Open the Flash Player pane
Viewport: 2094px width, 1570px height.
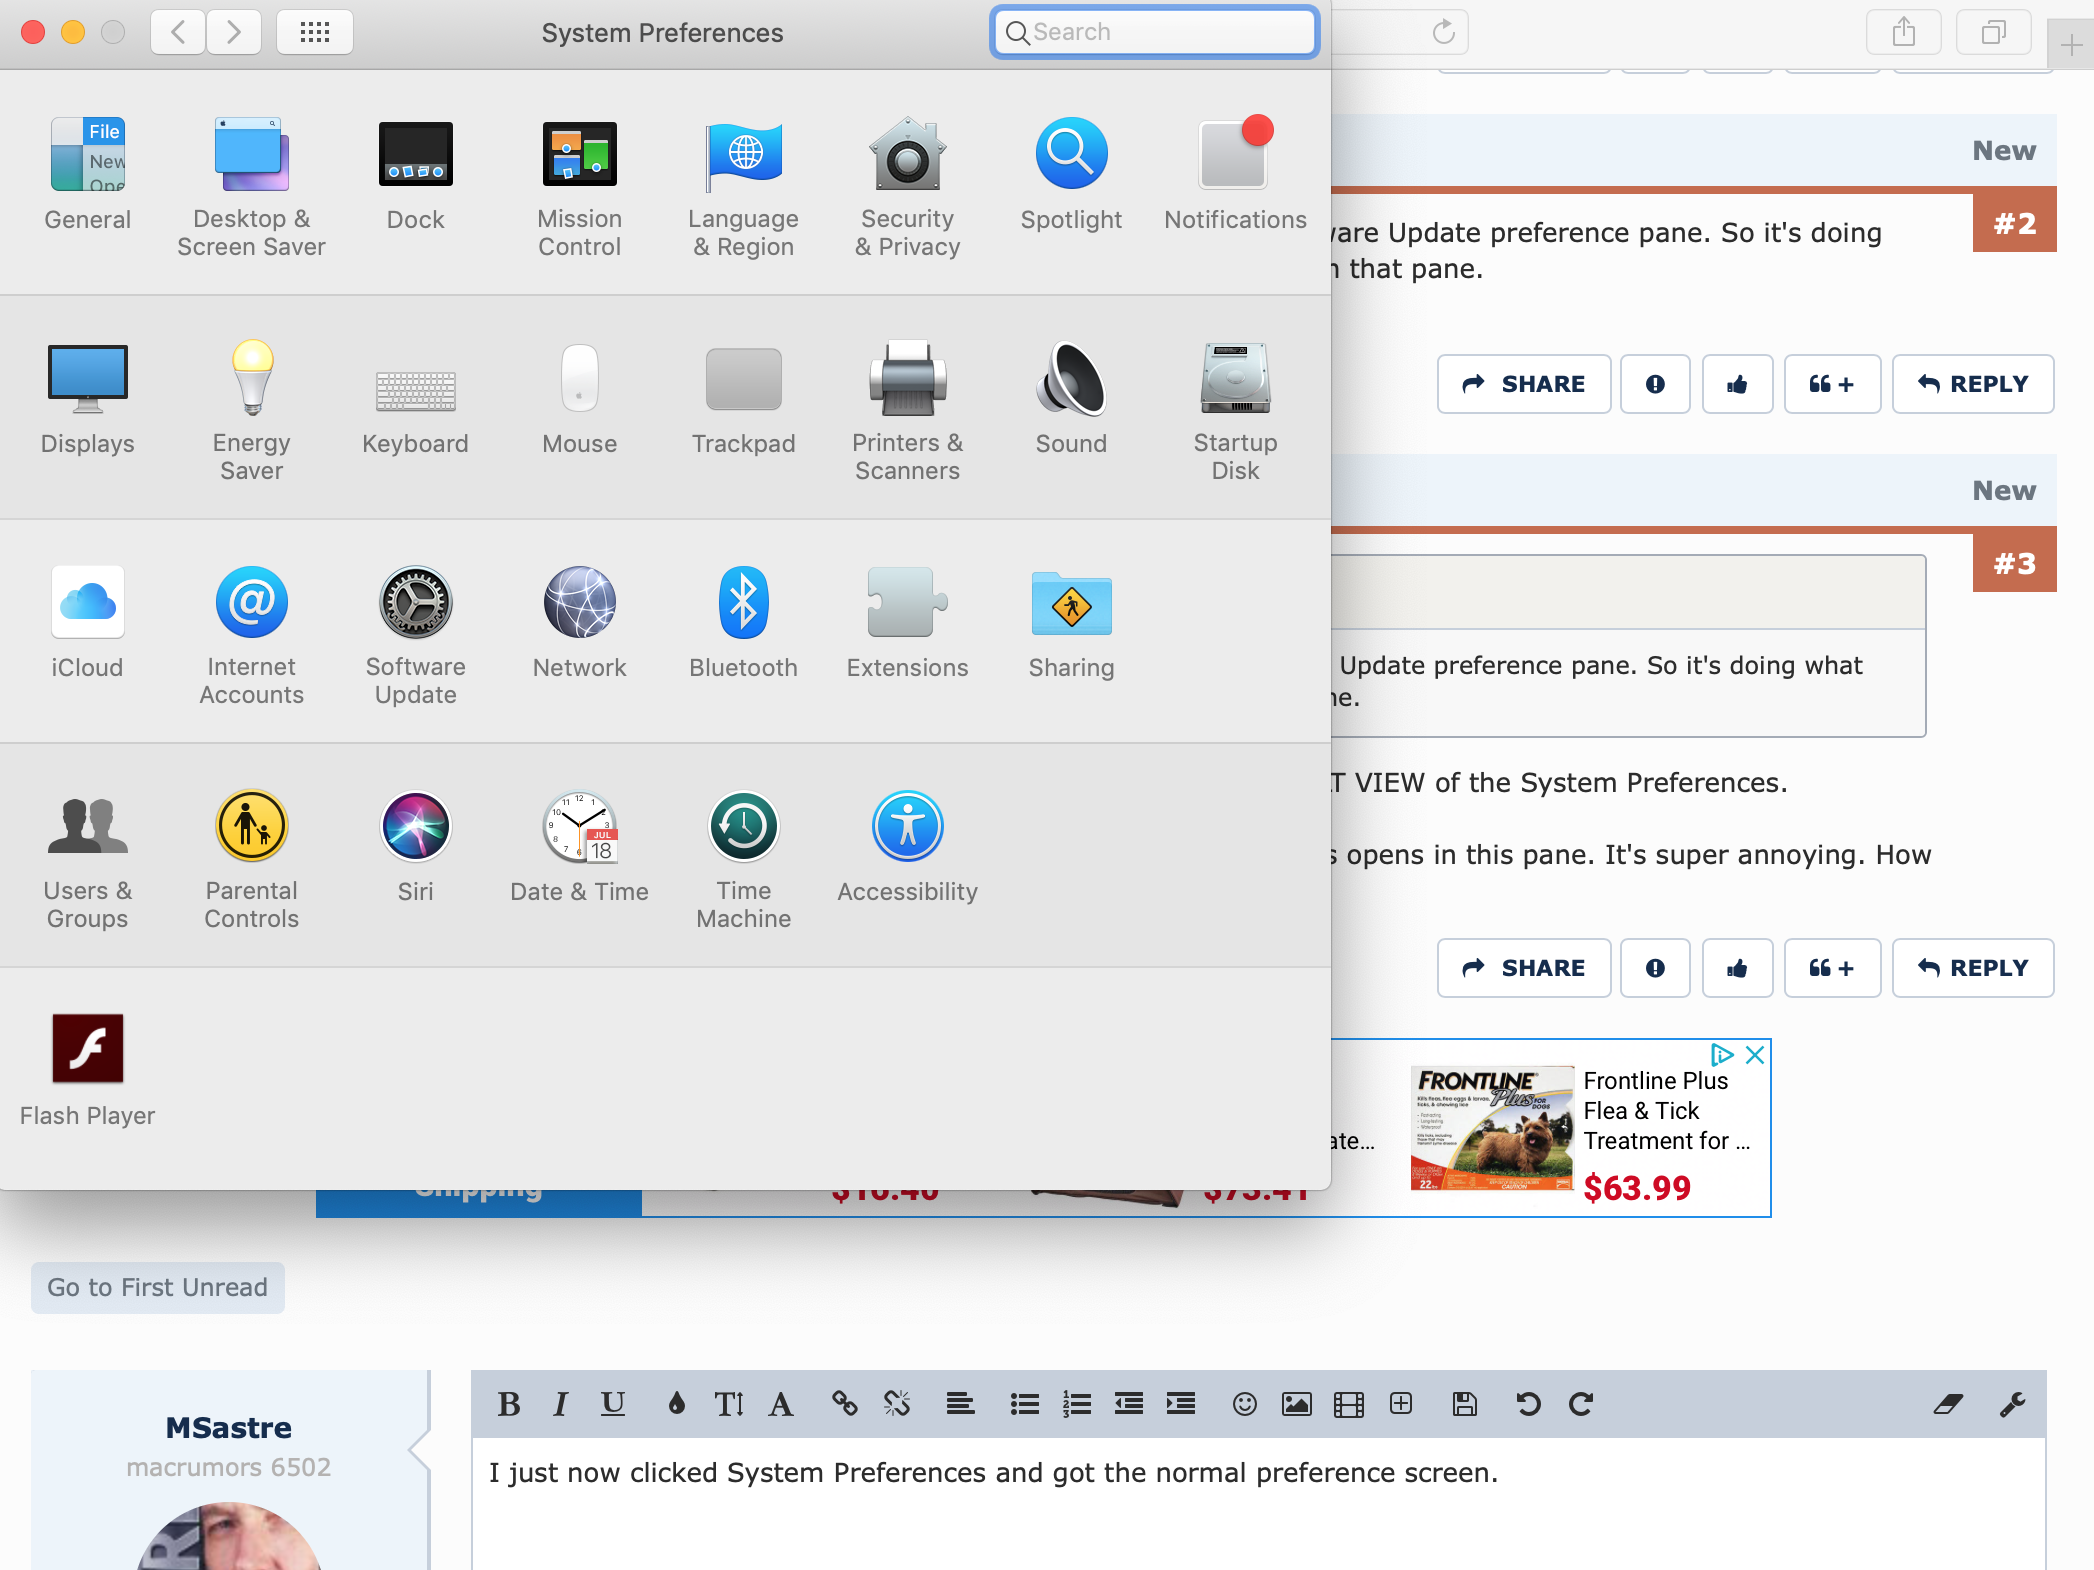(x=87, y=1050)
